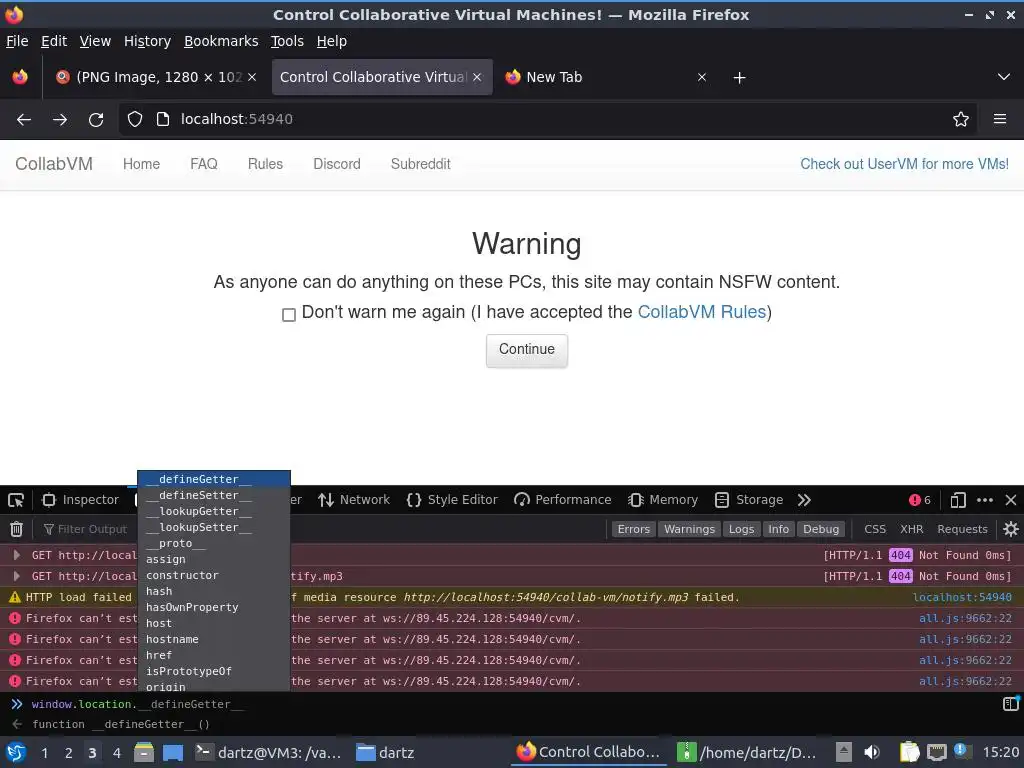The height and width of the screenshot is (768, 1024).
Task: Switch to multi-line editor mode icon
Action: click(x=1010, y=704)
